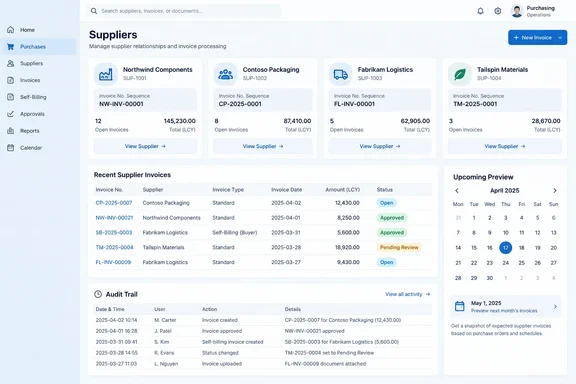Click the NW-INV-00001 sequence field

[x=145, y=100]
